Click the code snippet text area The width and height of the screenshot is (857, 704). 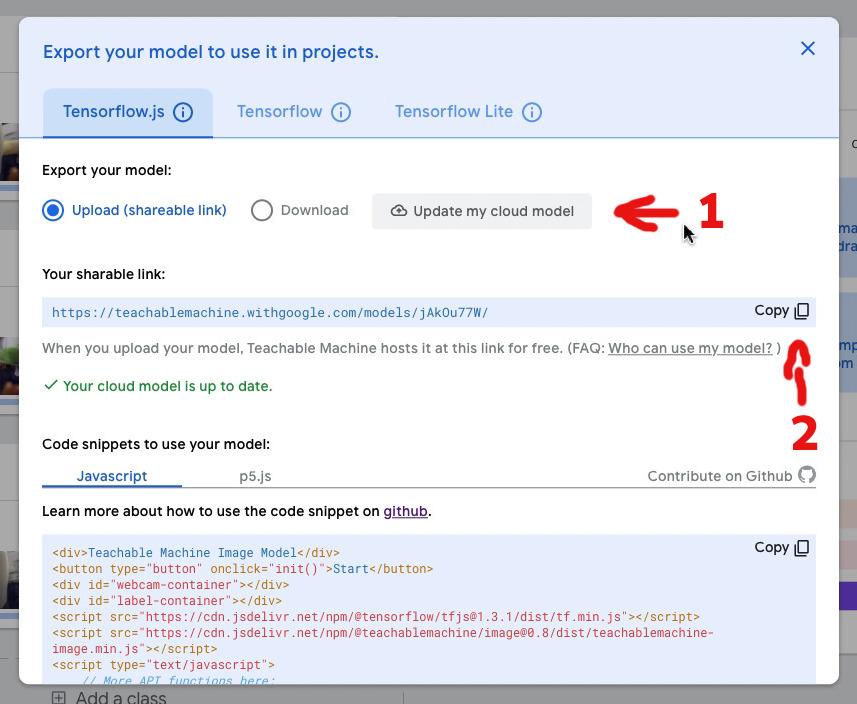[x=428, y=609]
